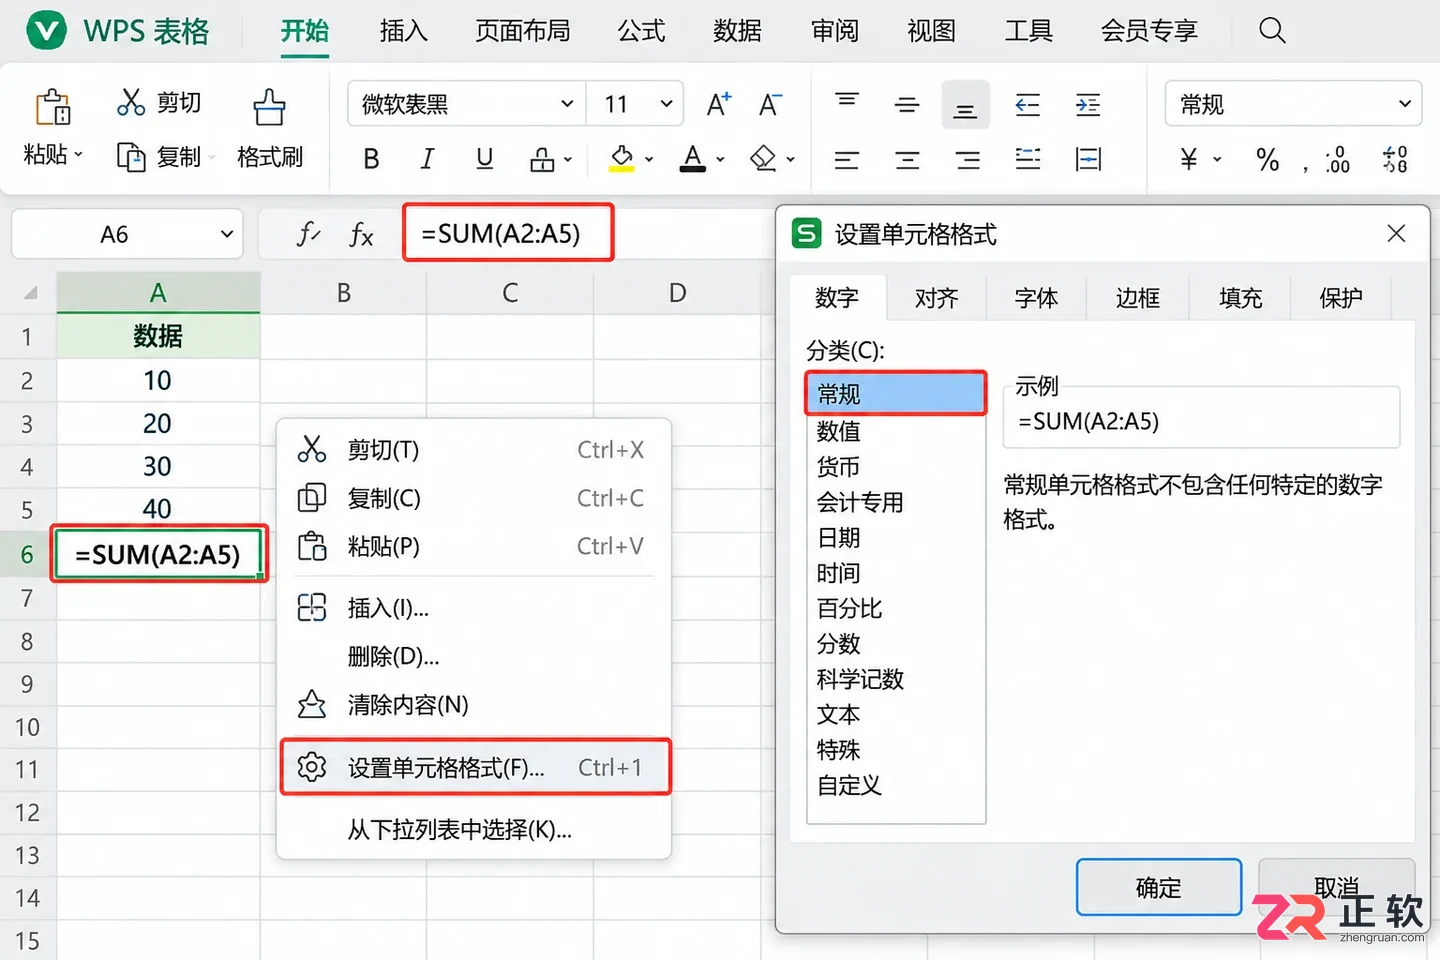Choose 设置单元格格式(F)... in context menu
The width and height of the screenshot is (1440, 960).
(x=475, y=767)
